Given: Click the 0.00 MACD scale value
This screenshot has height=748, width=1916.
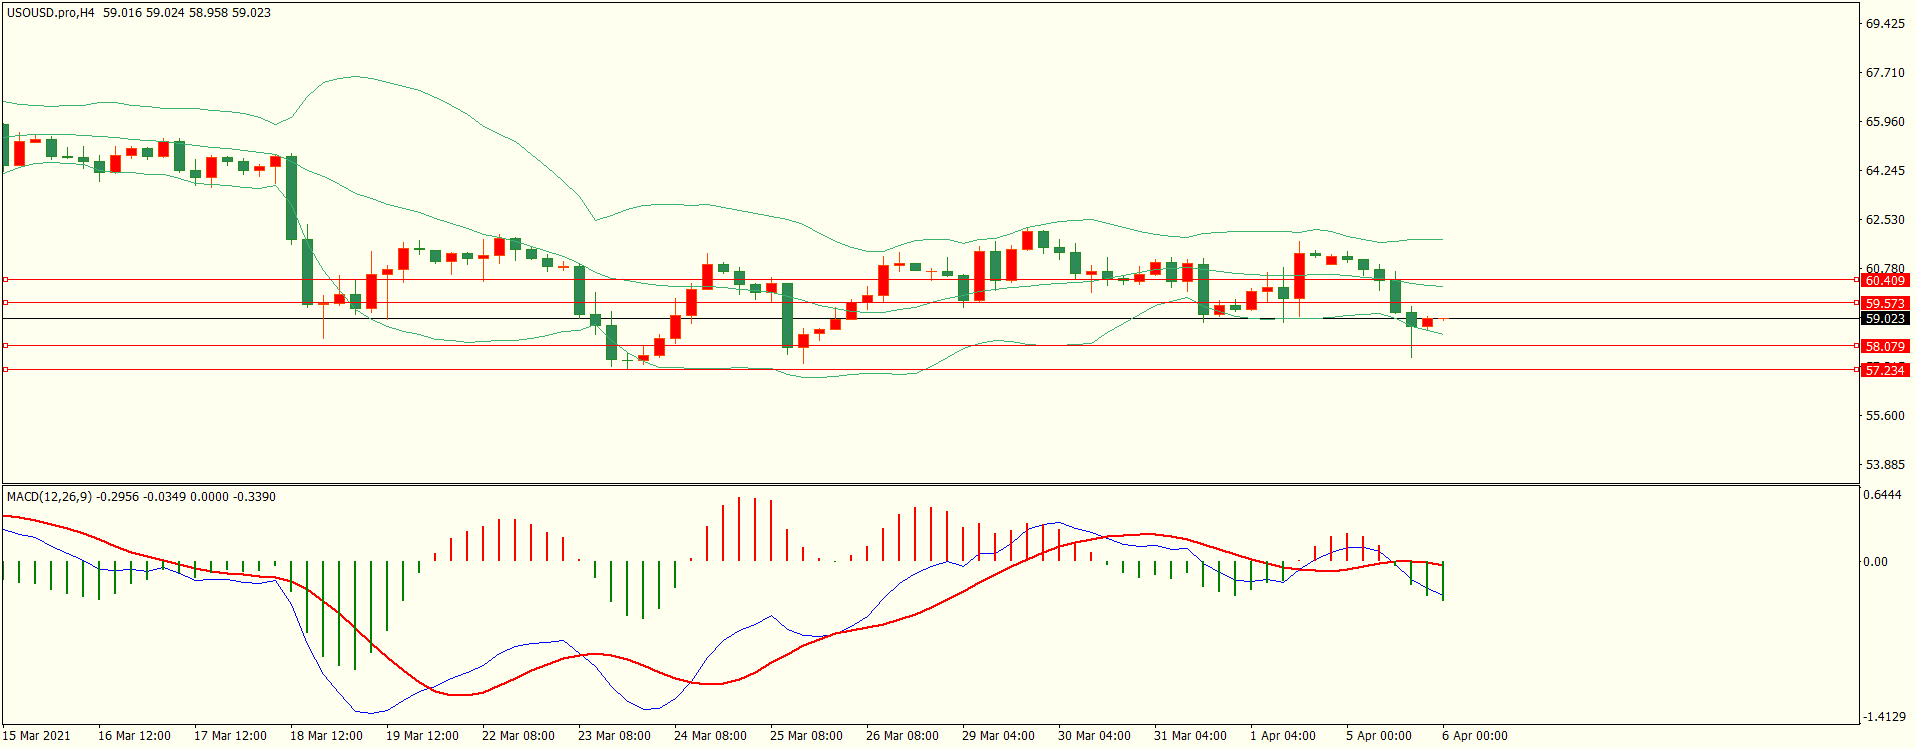Looking at the screenshot, I should tap(1875, 562).
